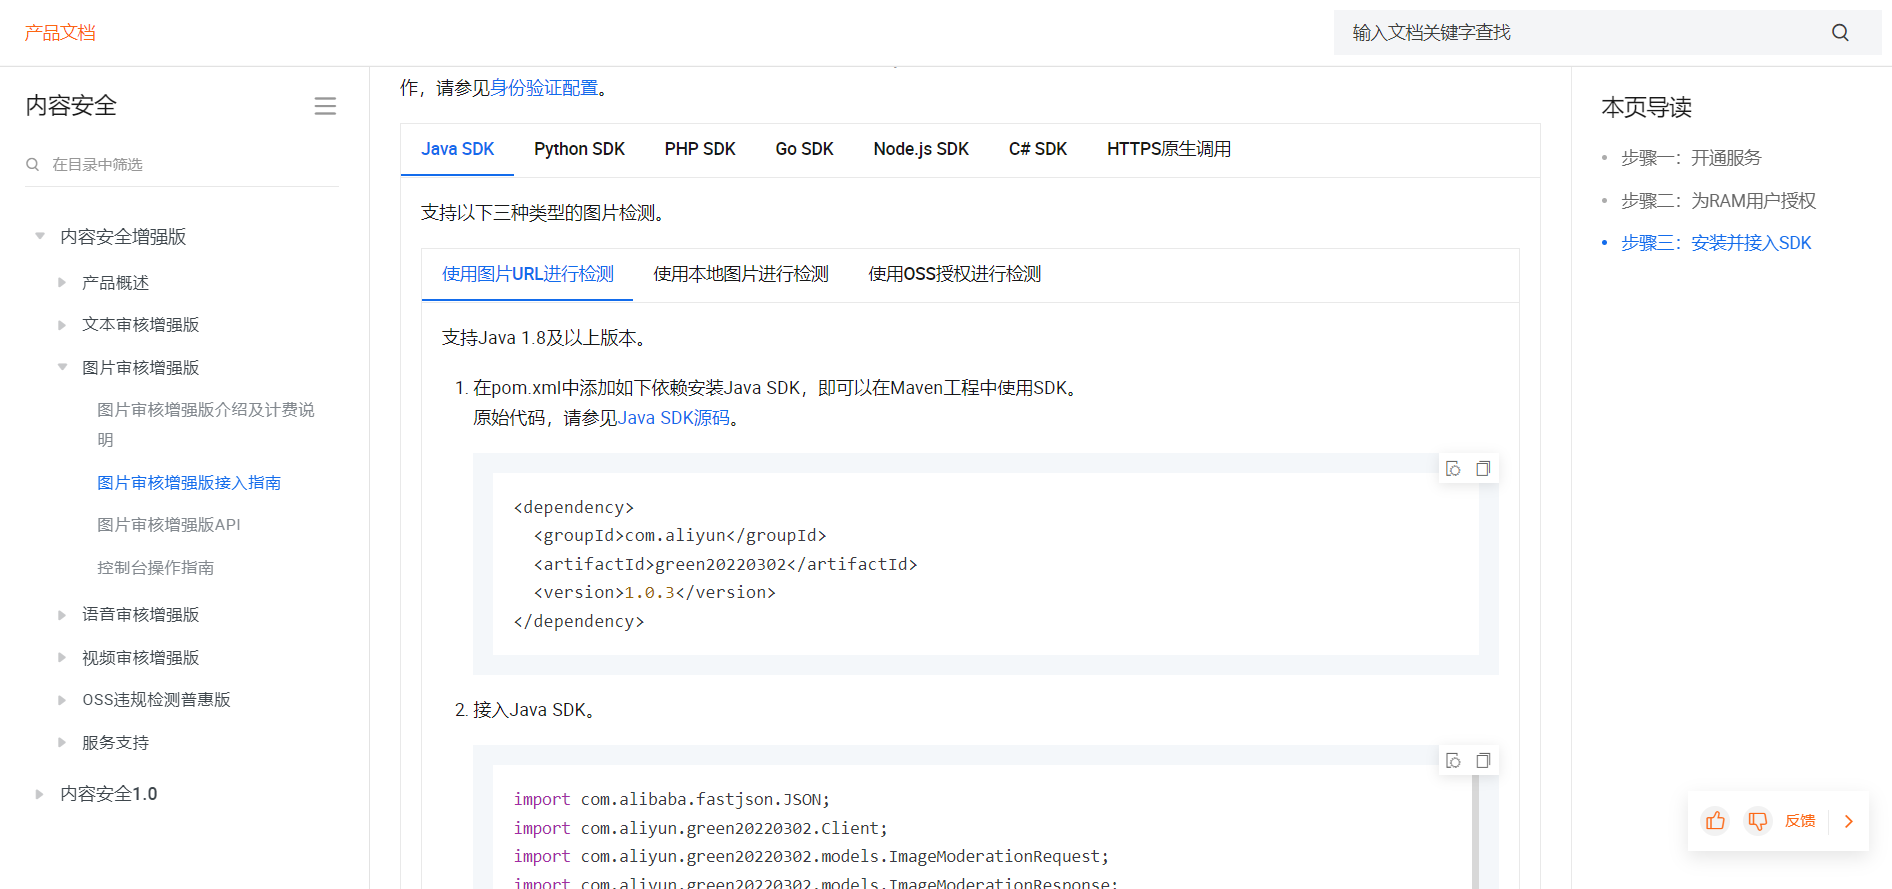The width and height of the screenshot is (1892, 889).
Task: Click the 1.0.3 version line in code
Action: (655, 593)
